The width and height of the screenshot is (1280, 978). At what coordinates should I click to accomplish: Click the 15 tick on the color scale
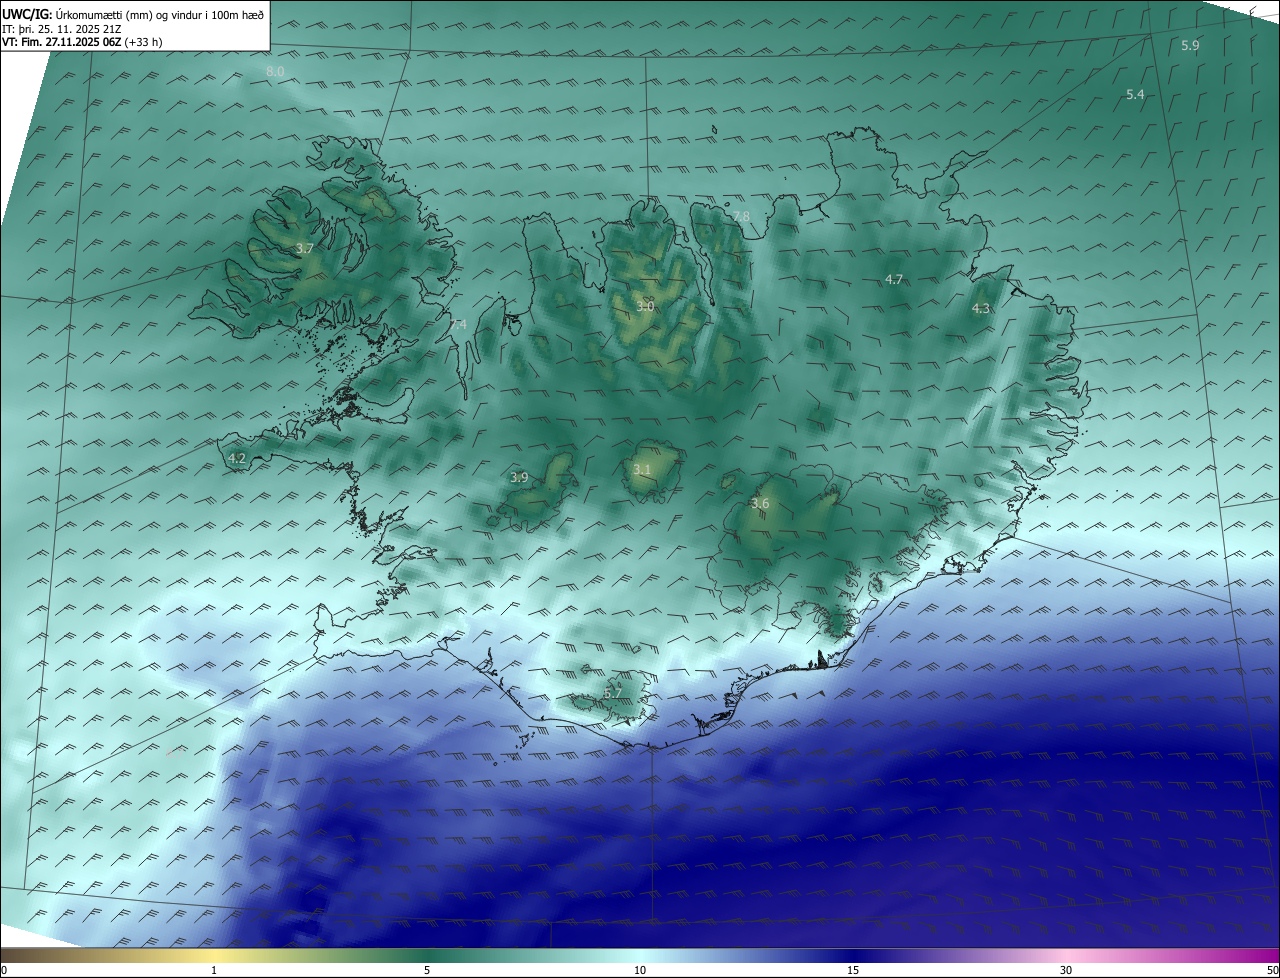coord(853,970)
